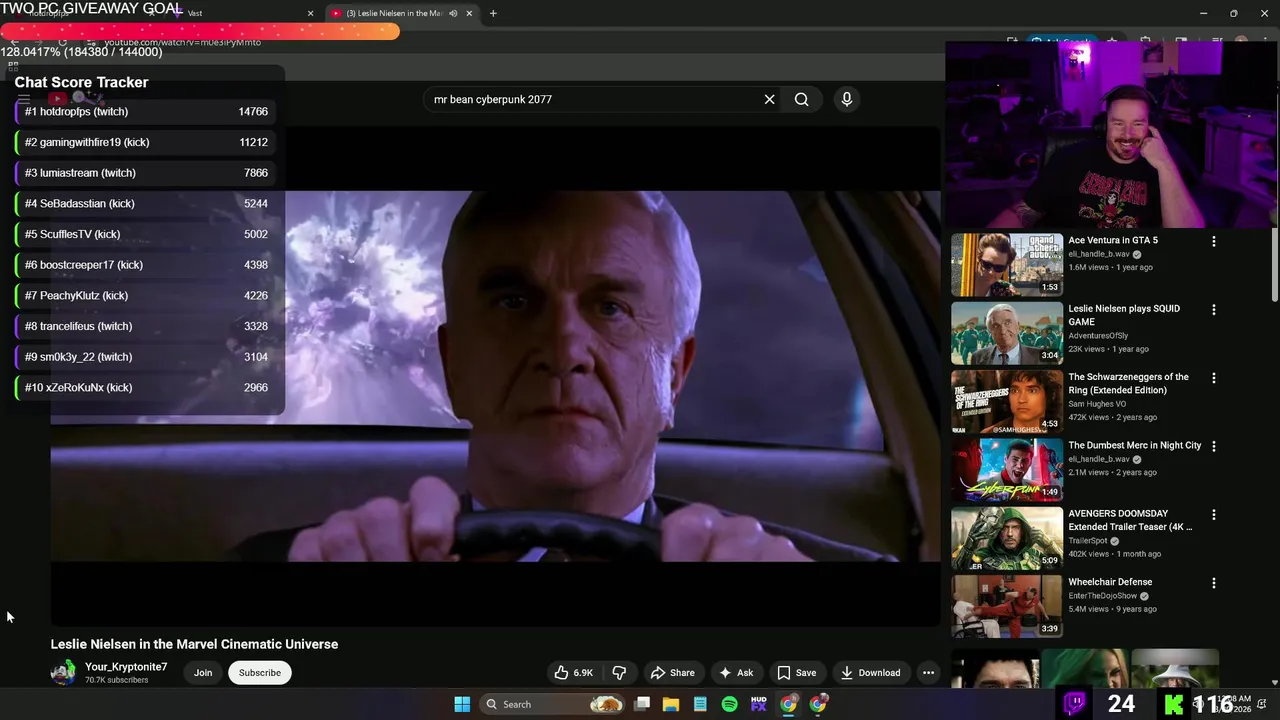
Task: Click '#5 ScufflesTV (kick)' tracker row
Action: coord(146,234)
